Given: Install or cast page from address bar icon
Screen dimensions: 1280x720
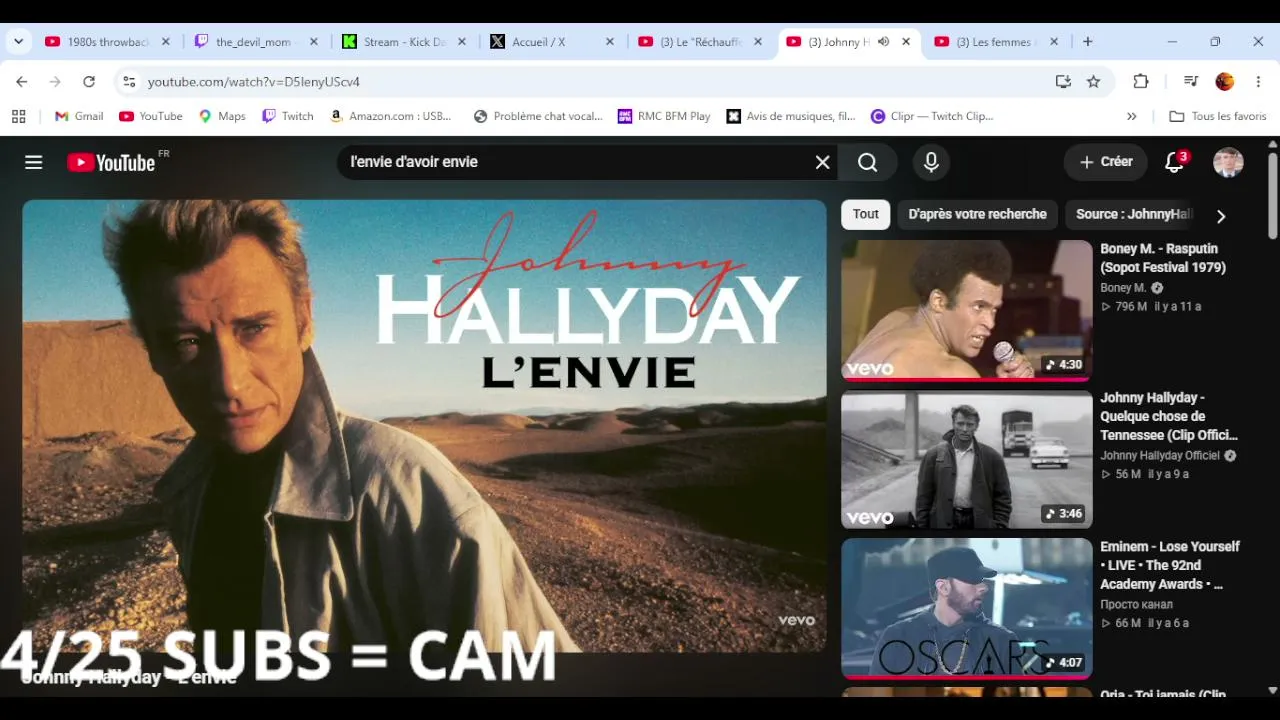Looking at the screenshot, I should click(1063, 82).
